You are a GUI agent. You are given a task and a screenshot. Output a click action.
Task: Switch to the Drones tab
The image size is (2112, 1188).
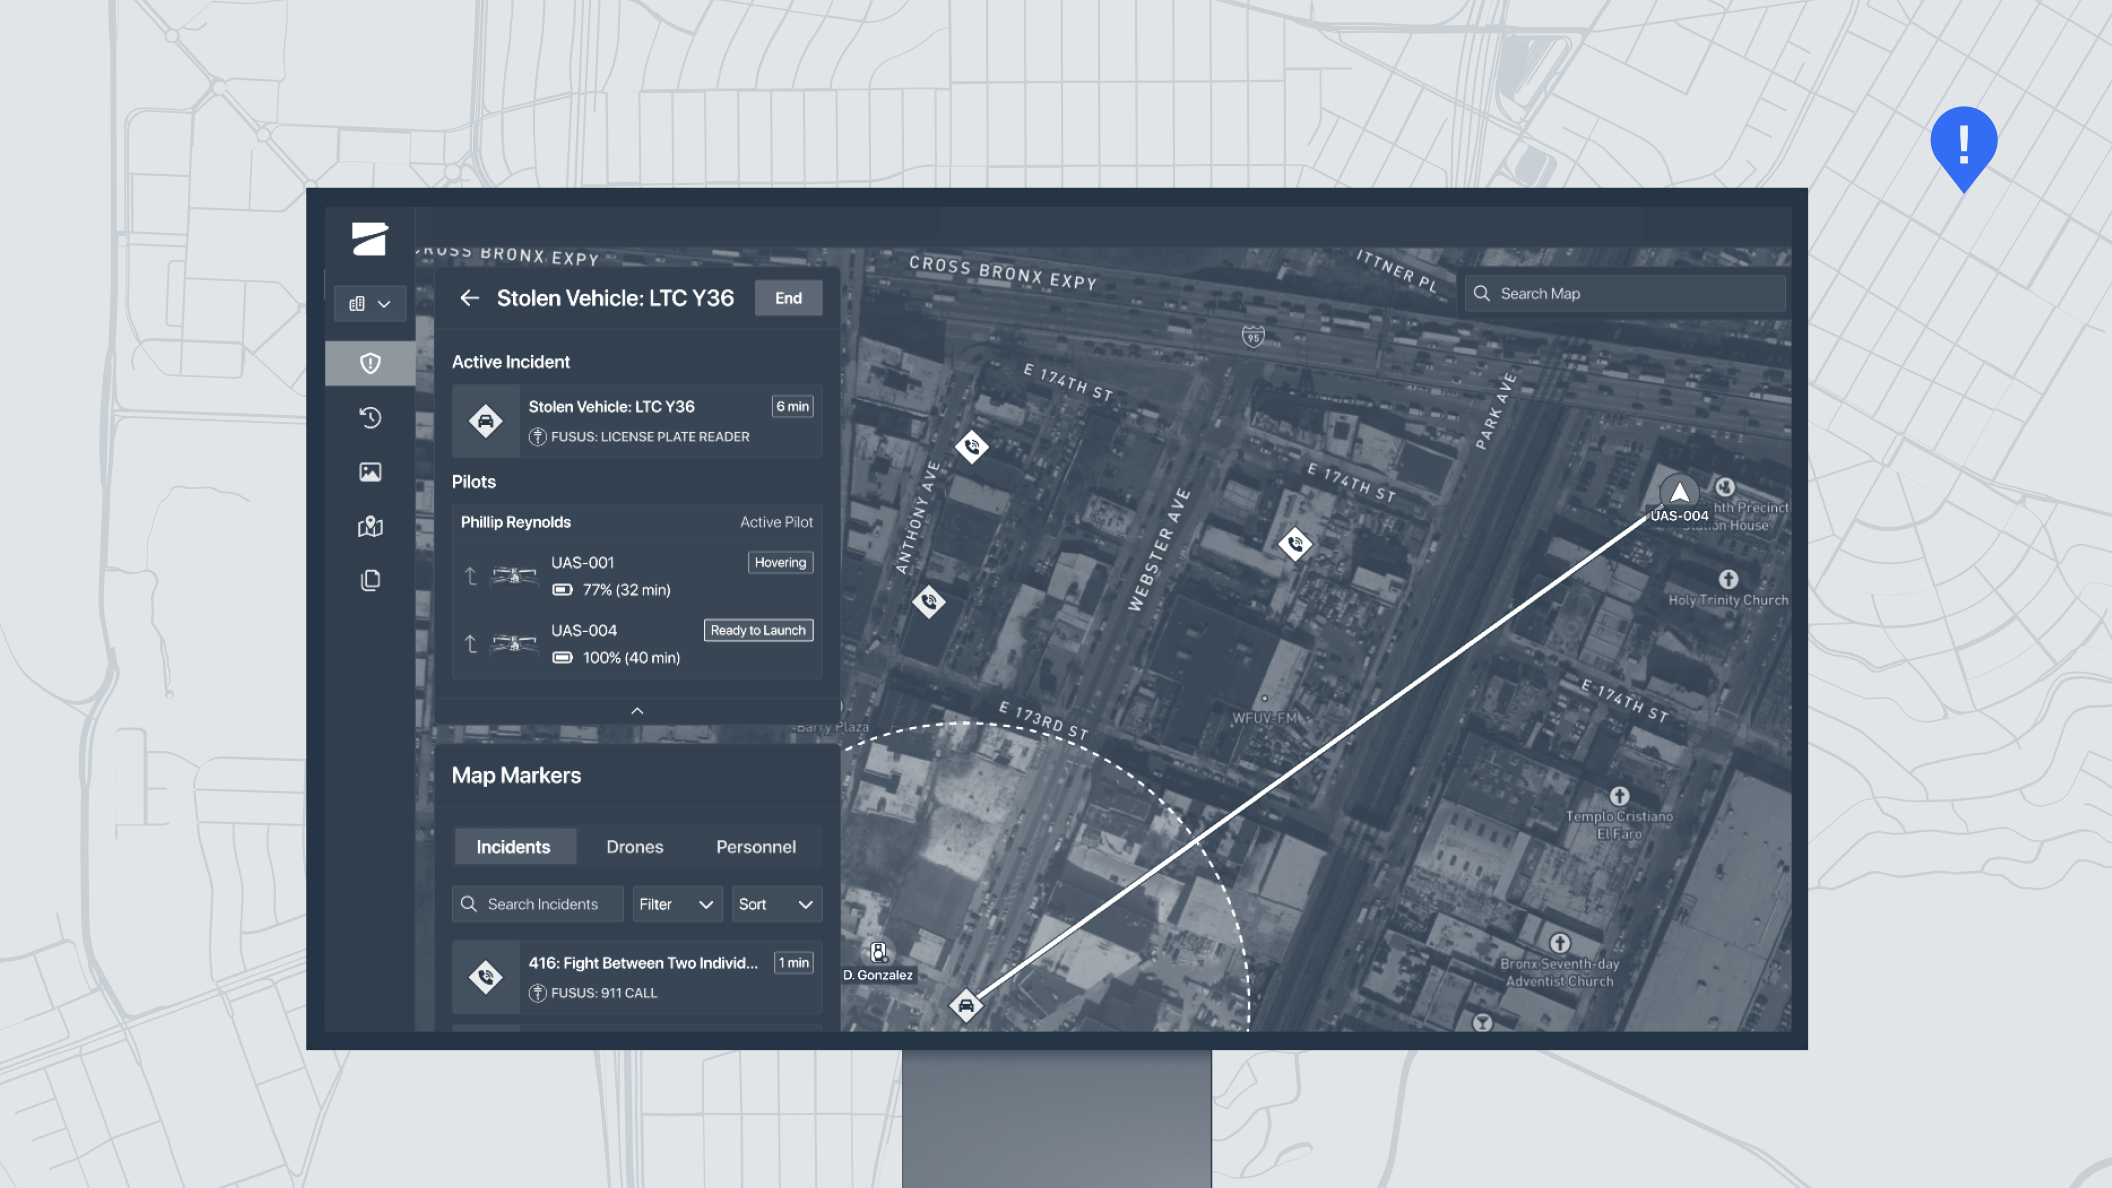634,847
